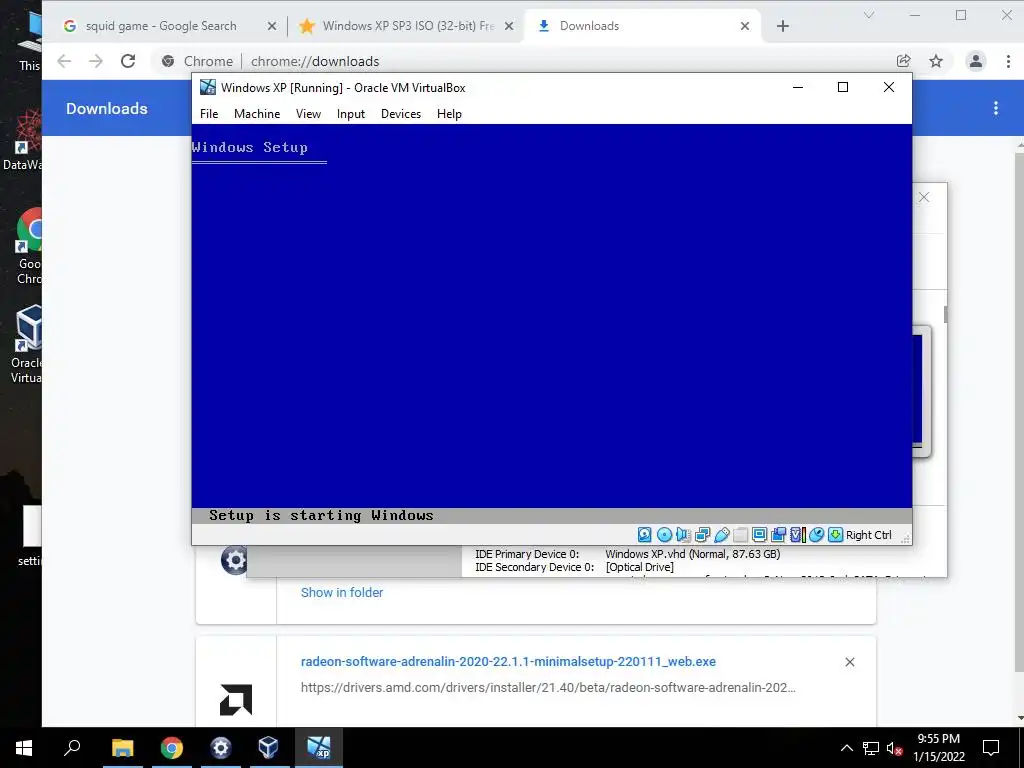Open the Machine menu in VirtualBox
The image size is (1024, 768).
coord(257,114)
